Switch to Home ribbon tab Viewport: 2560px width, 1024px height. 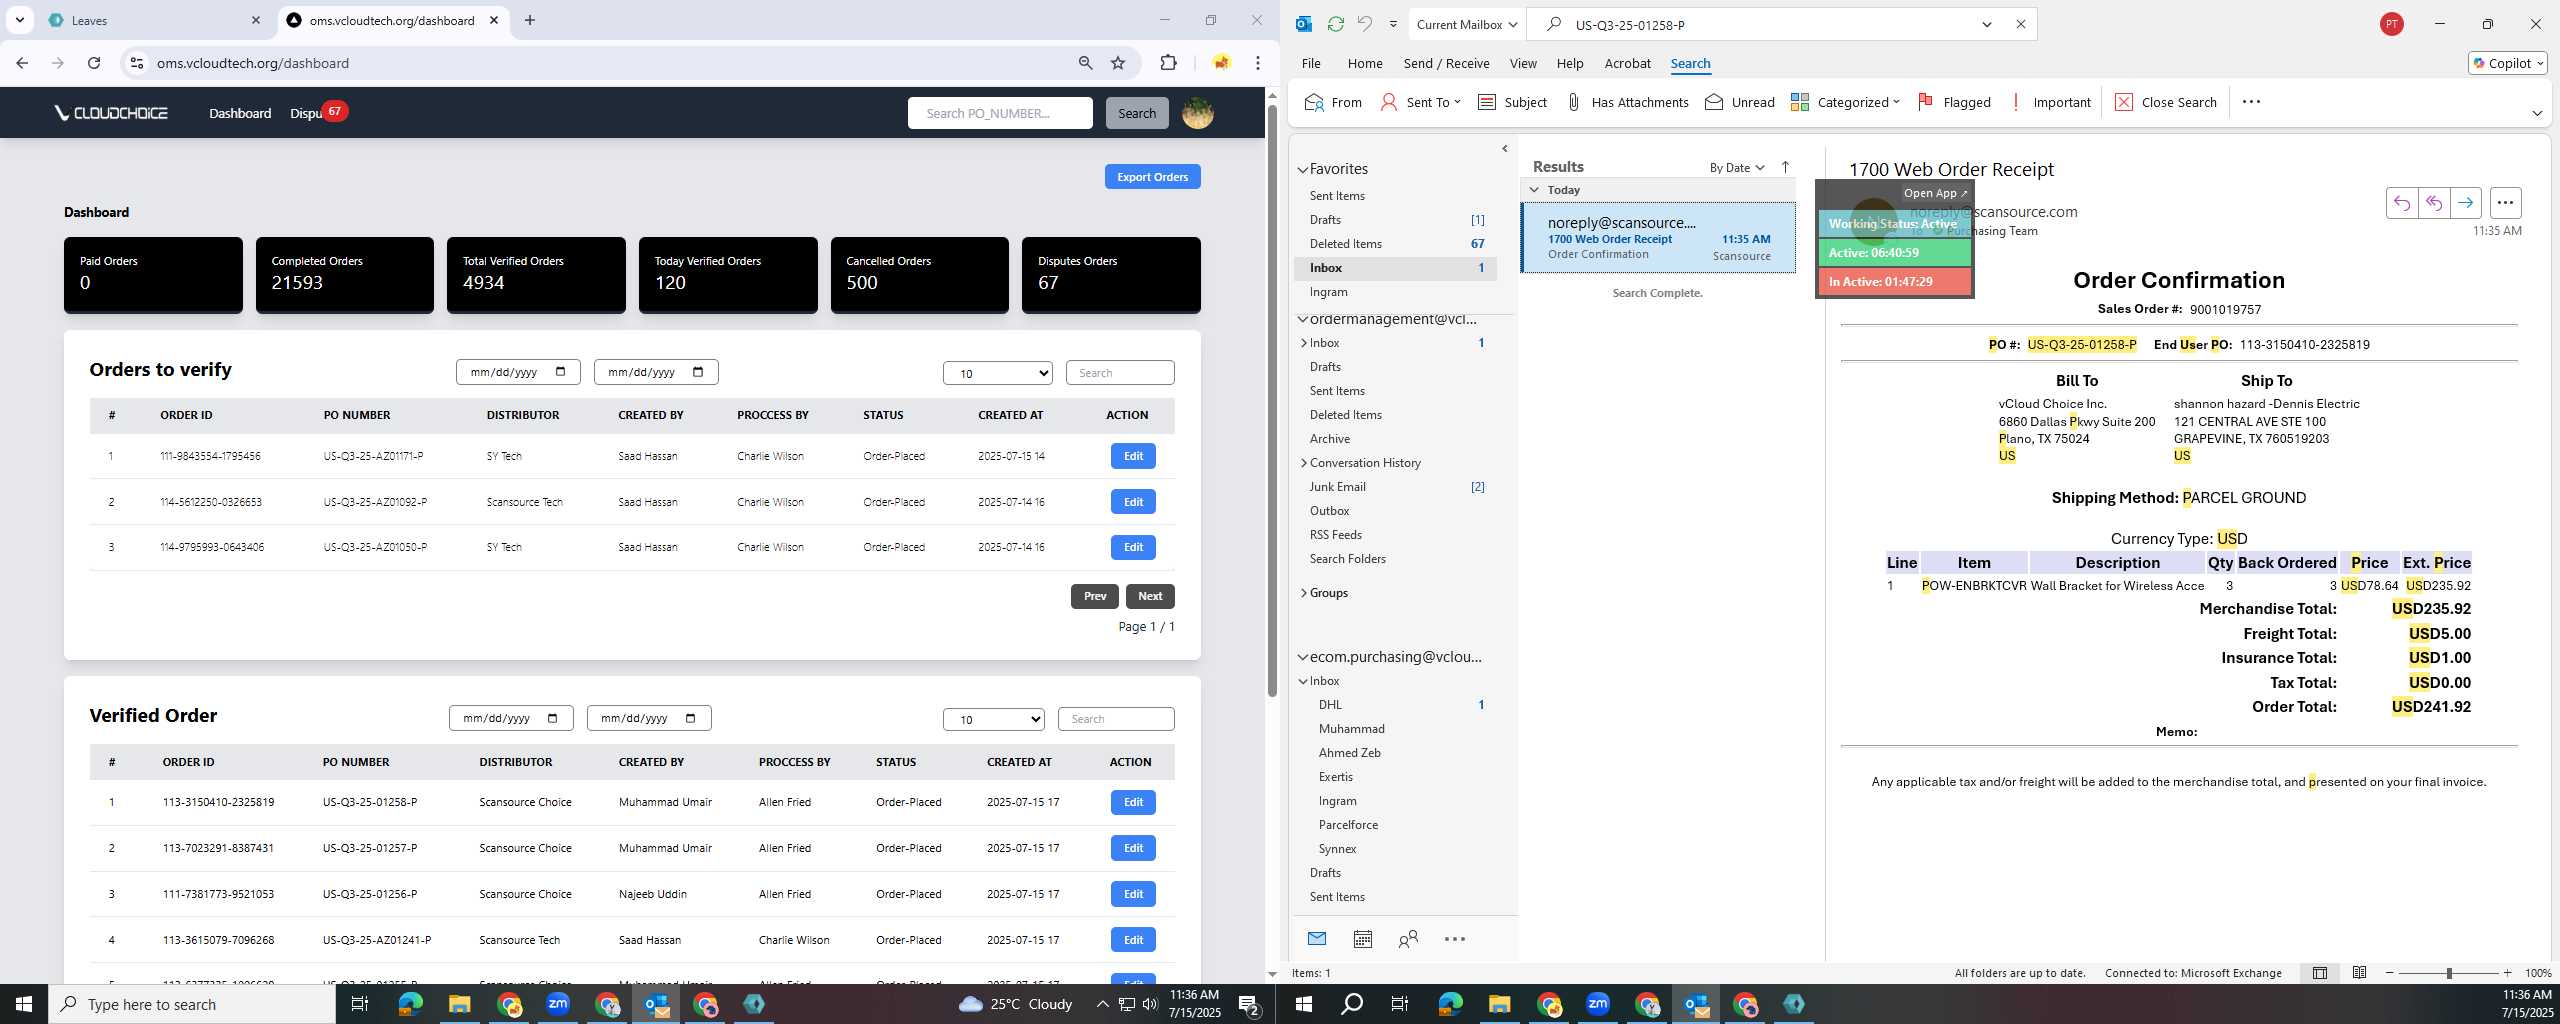pos(1365,63)
